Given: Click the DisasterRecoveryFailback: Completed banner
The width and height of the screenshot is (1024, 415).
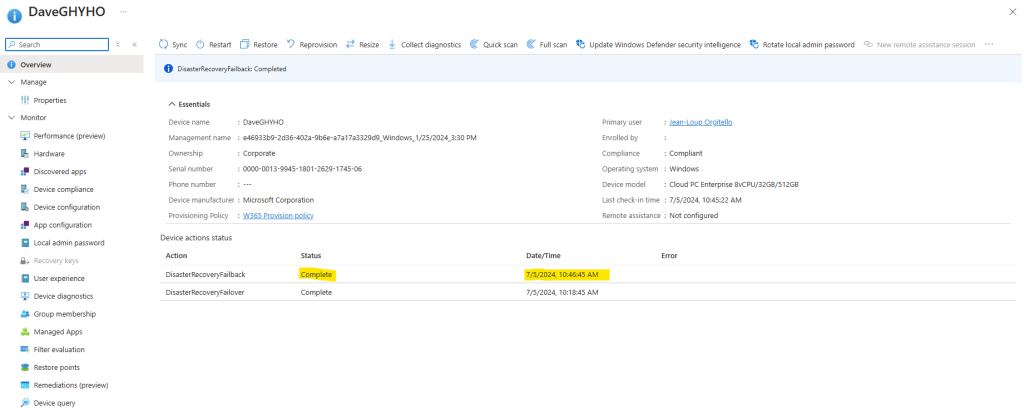Looking at the screenshot, I should click(x=588, y=69).
